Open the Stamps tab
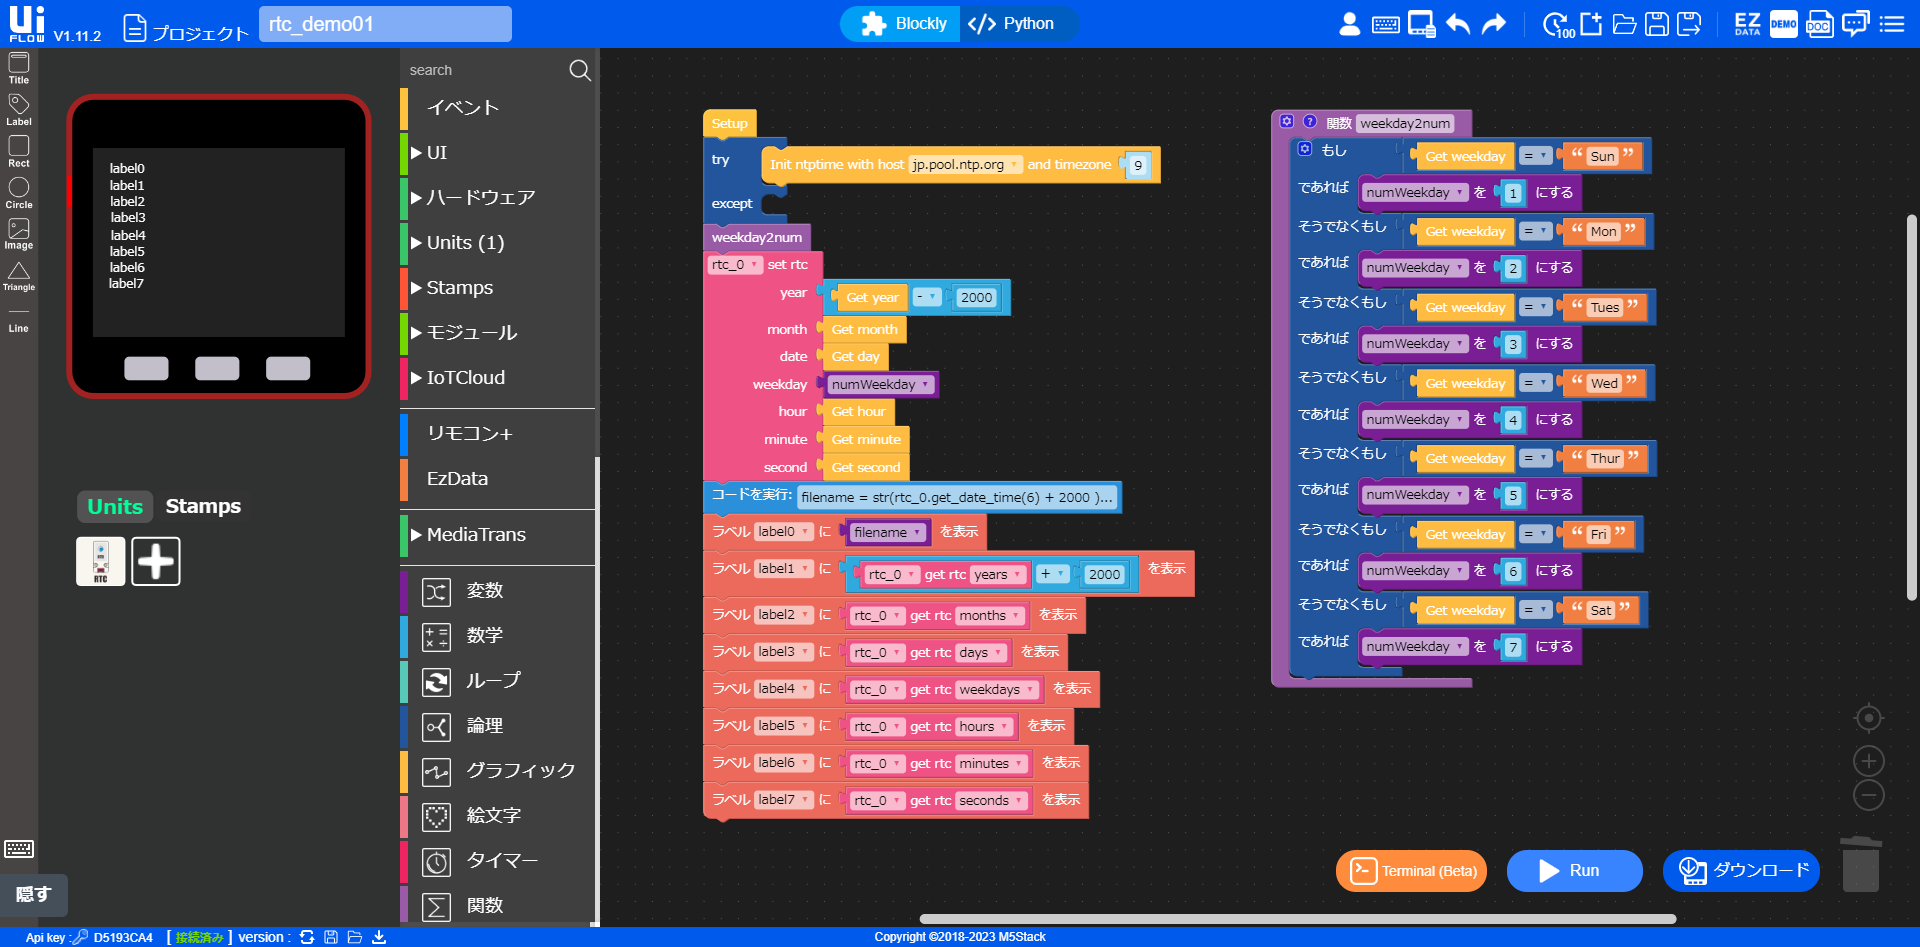 click(x=203, y=506)
